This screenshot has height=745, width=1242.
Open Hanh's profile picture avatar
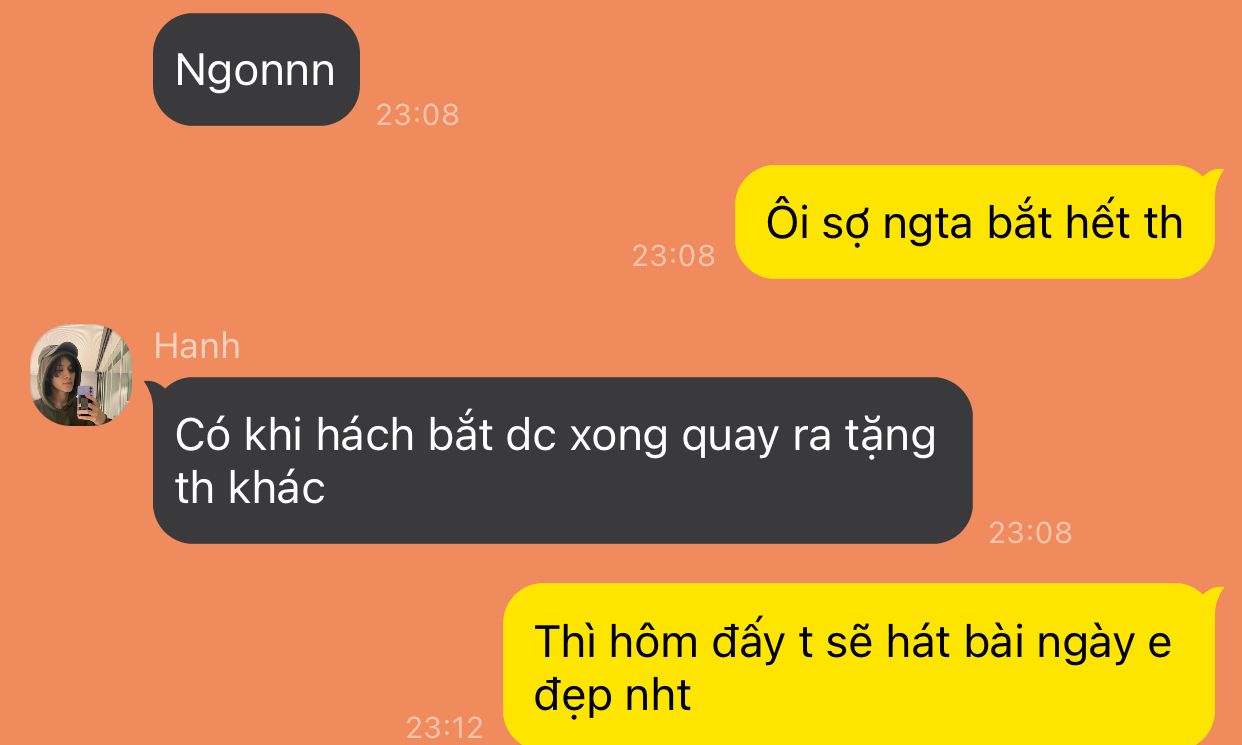pyautogui.click(x=82, y=375)
